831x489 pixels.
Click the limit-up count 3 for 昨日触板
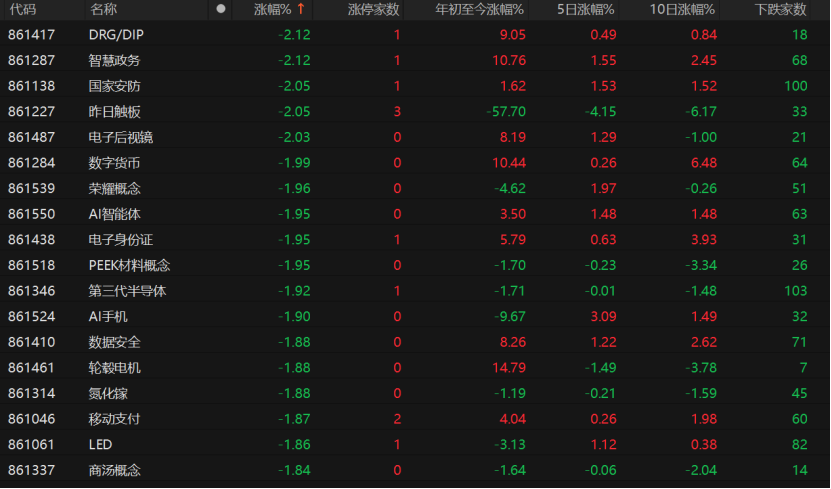point(397,112)
